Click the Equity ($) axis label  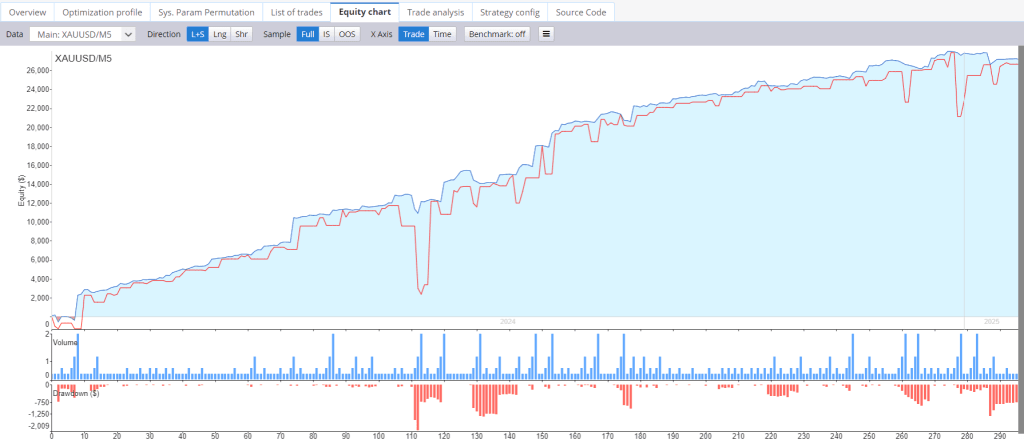pos(23,193)
